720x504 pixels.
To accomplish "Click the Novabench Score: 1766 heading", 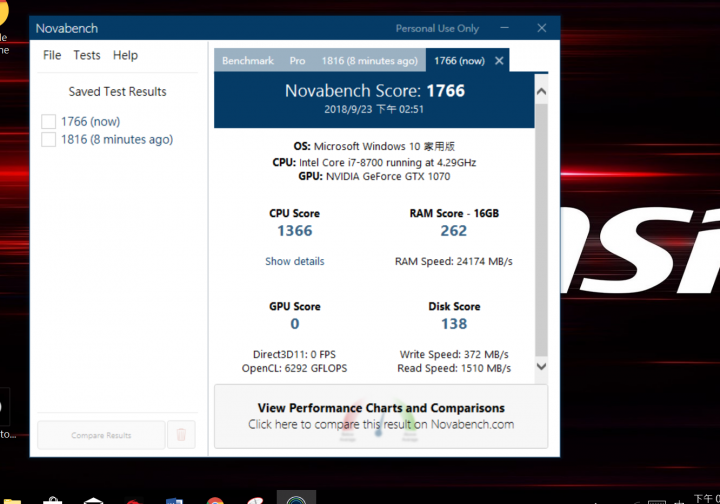I will 375,90.
